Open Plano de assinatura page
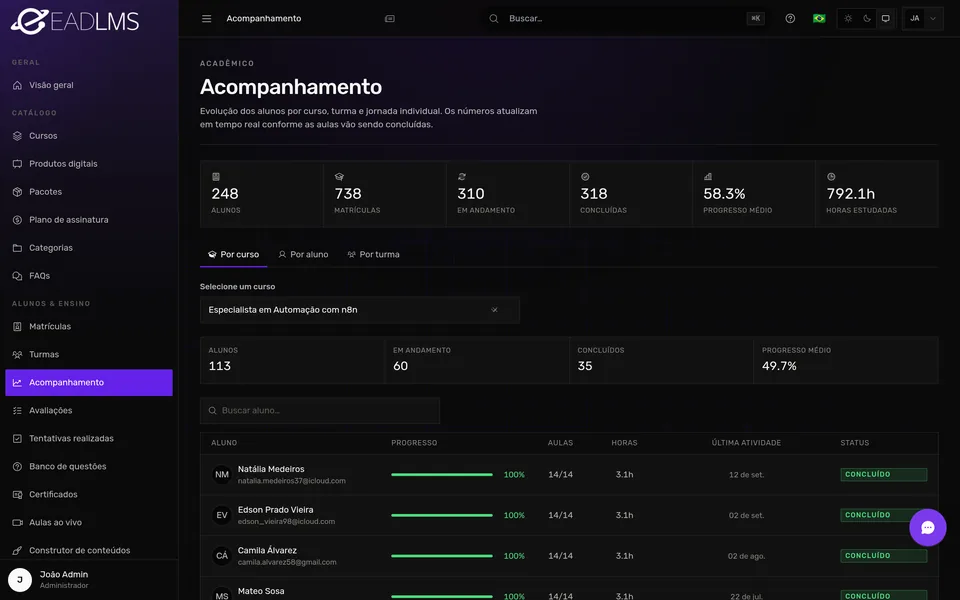This screenshot has height=600, width=960. click(x=89, y=220)
